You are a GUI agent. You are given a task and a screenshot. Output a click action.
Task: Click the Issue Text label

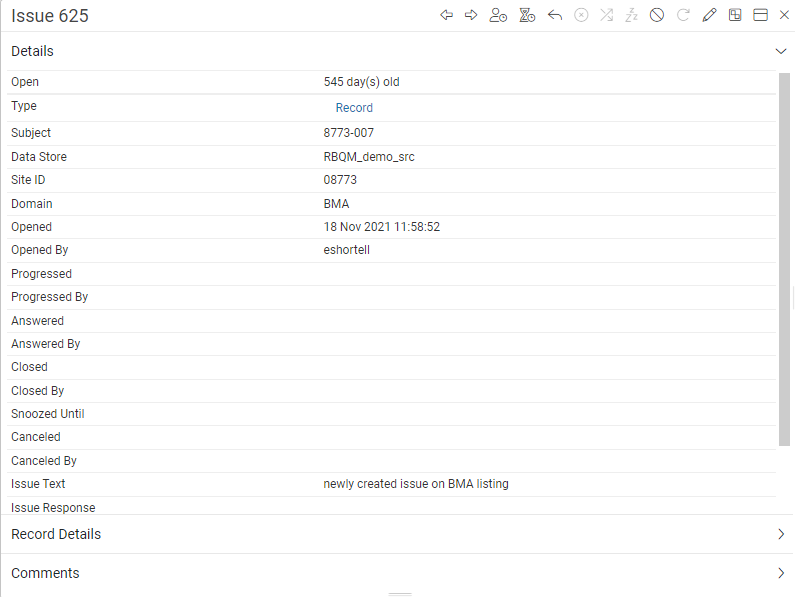click(x=38, y=484)
